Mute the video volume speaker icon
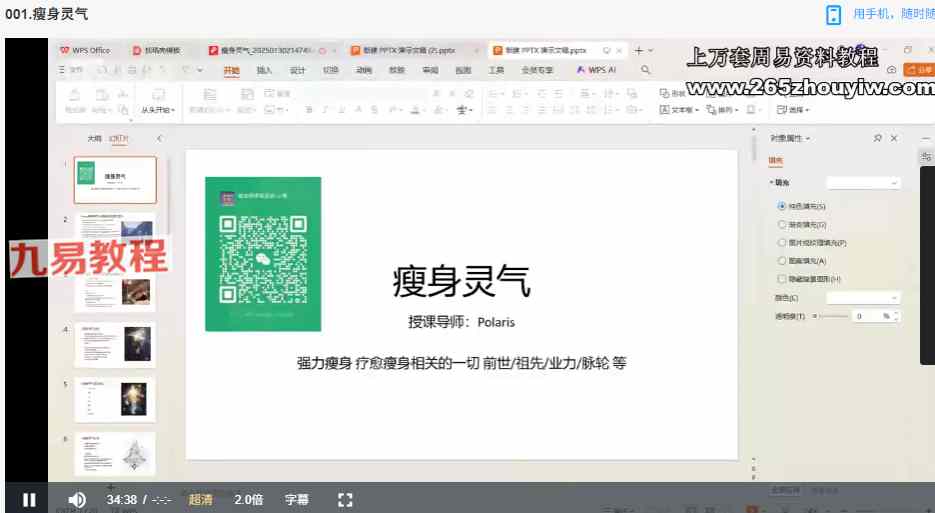 point(77,499)
